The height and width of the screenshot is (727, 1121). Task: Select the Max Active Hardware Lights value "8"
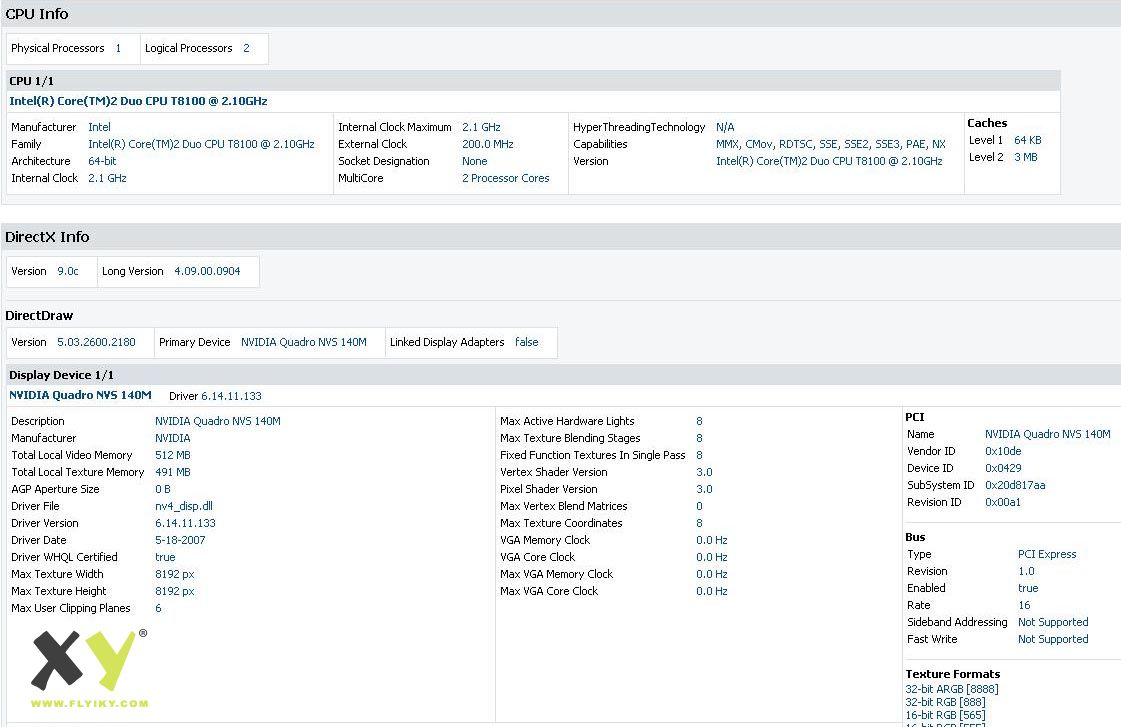pos(699,422)
